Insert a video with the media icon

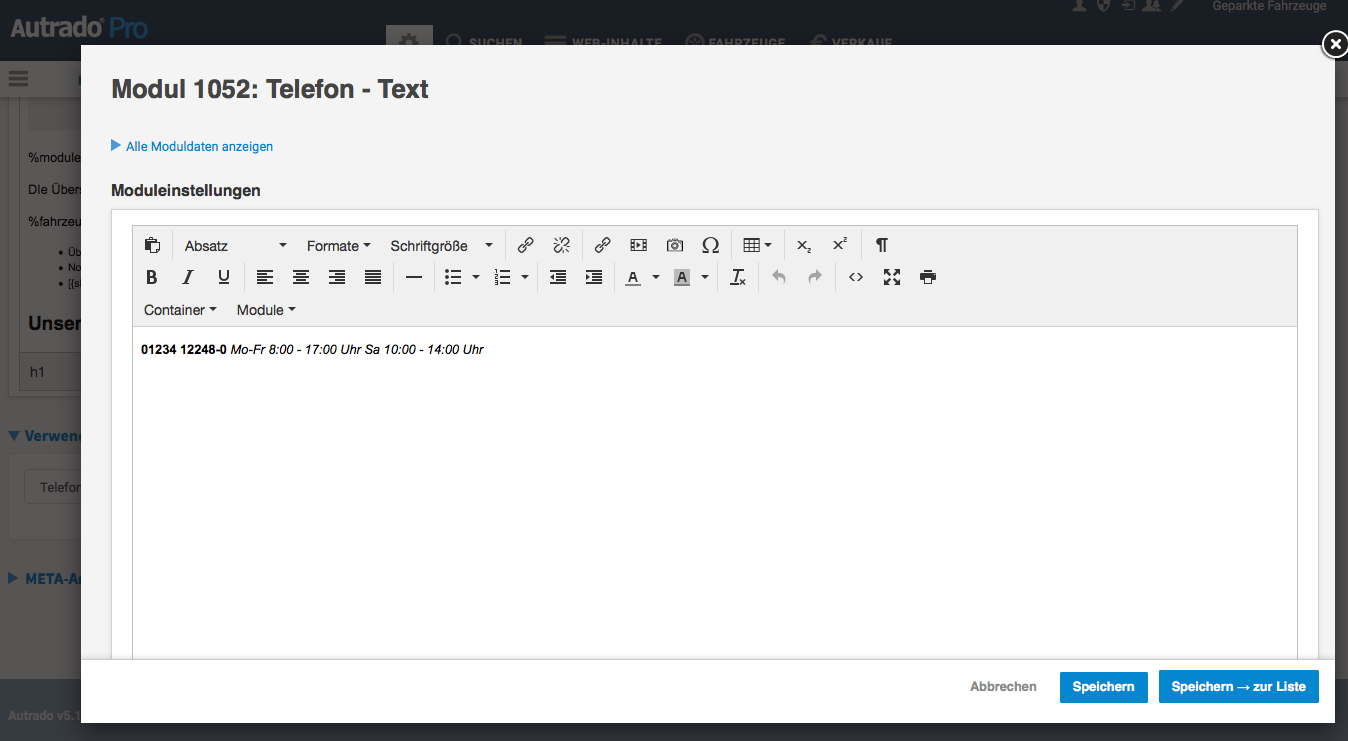coord(638,245)
